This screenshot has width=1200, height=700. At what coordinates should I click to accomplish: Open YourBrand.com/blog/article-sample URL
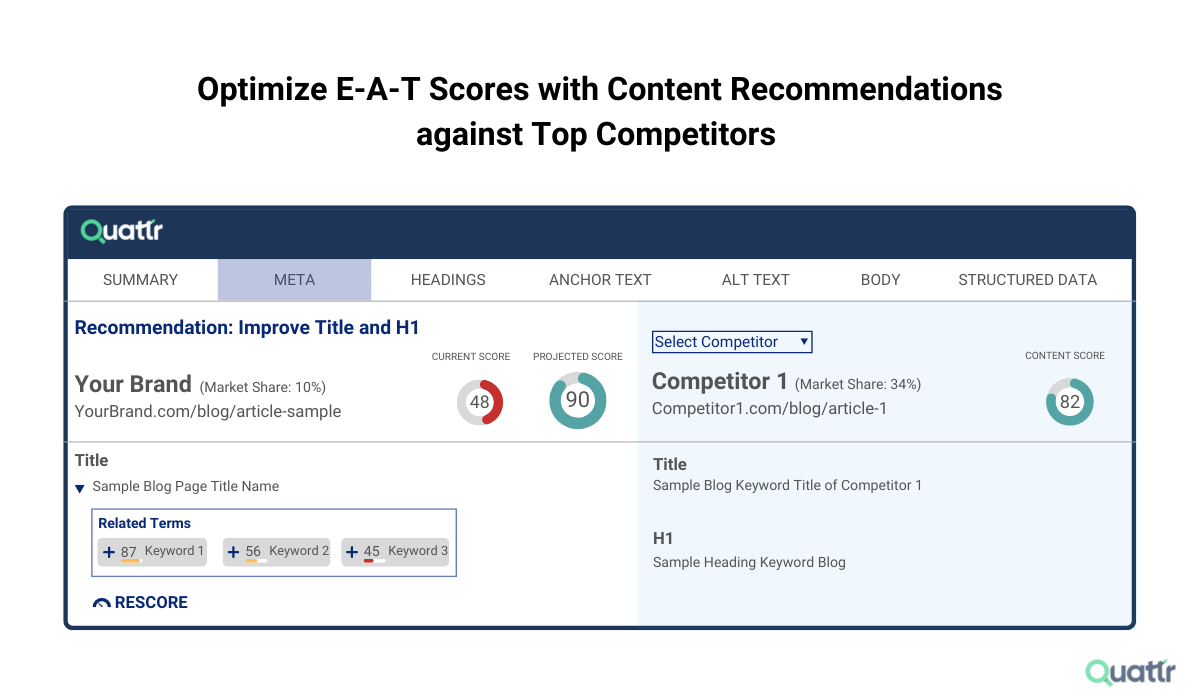pyautogui.click(x=208, y=411)
